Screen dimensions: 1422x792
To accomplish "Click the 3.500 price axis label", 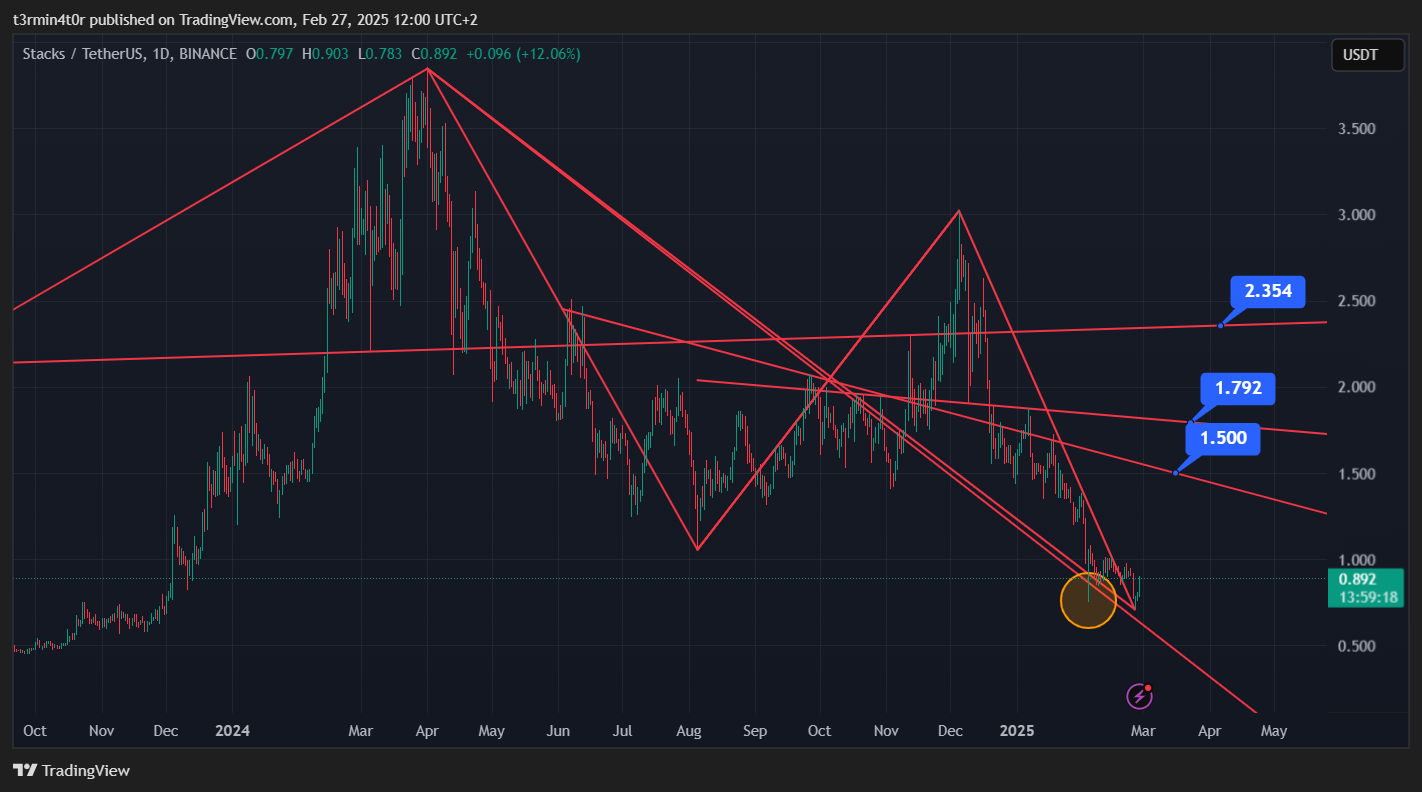I will coord(1357,129).
